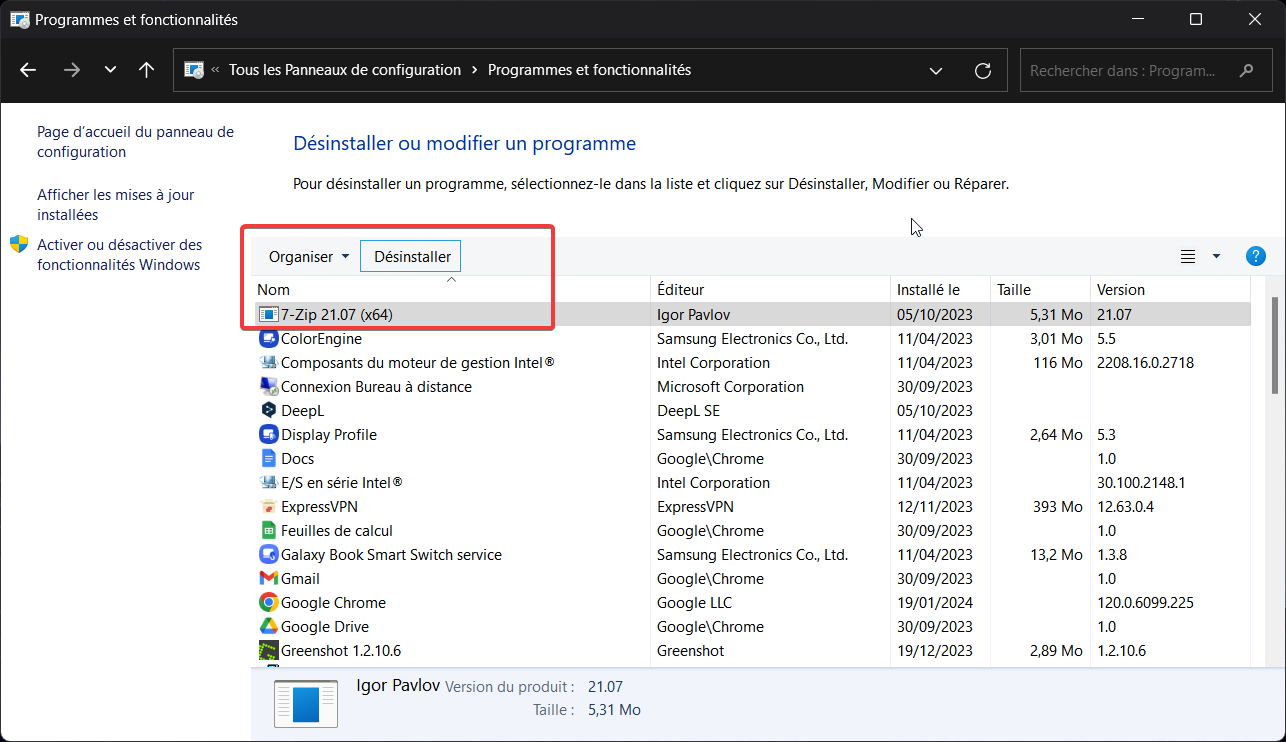The image size is (1286, 742).
Task: Sort by the Taille column header
Action: coord(1040,290)
